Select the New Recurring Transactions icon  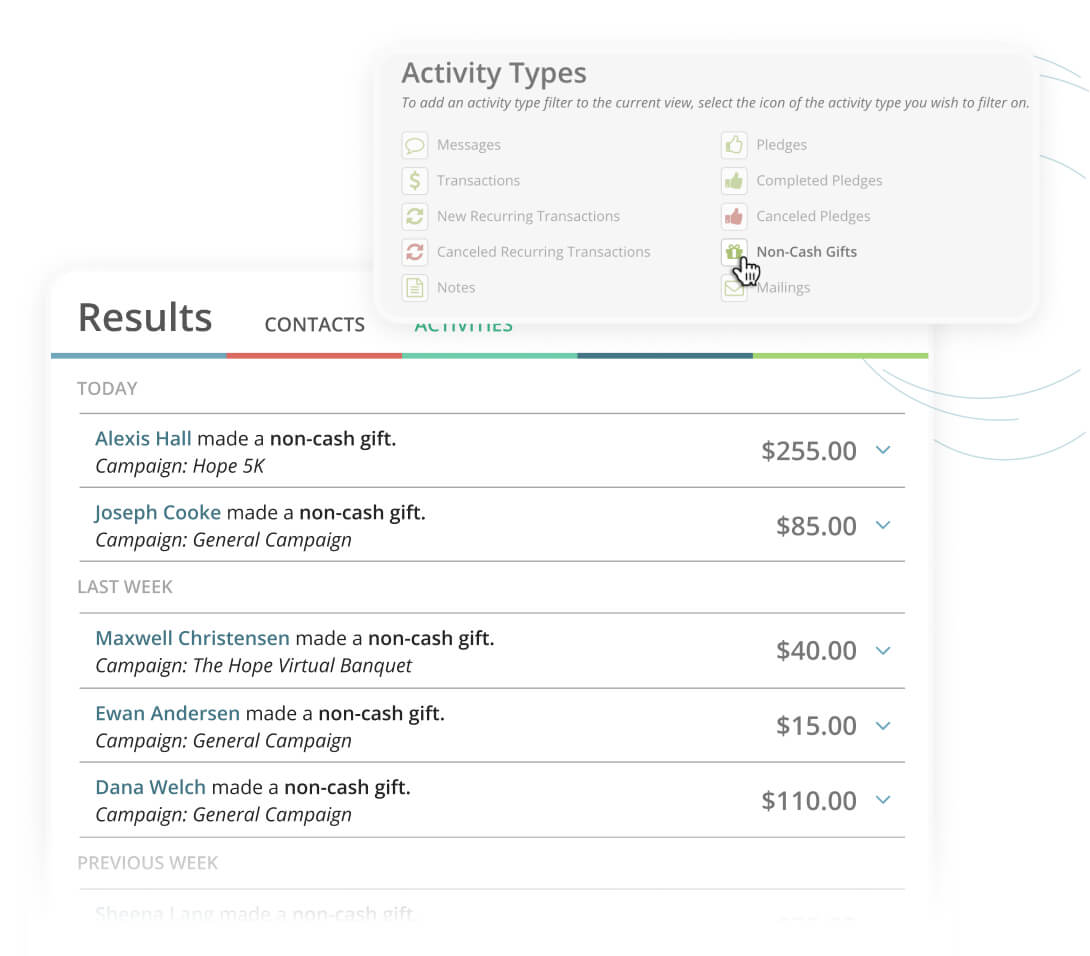pos(415,216)
